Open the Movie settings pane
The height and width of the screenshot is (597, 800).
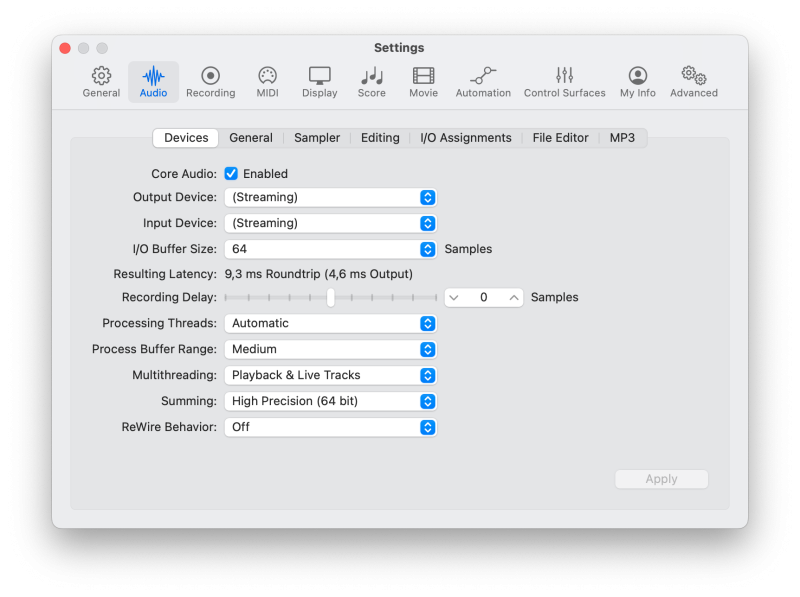click(423, 82)
